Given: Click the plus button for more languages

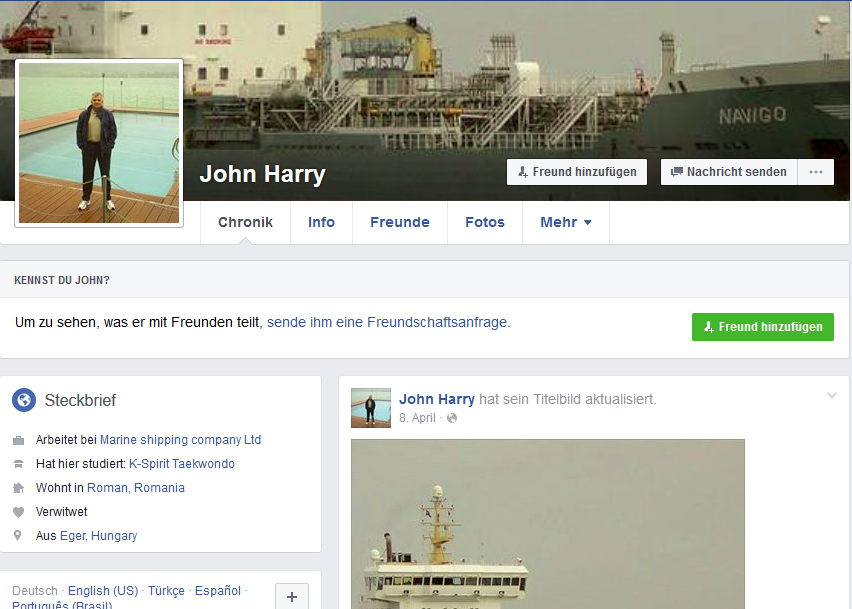Looking at the screenshot, I should point(292,597).
